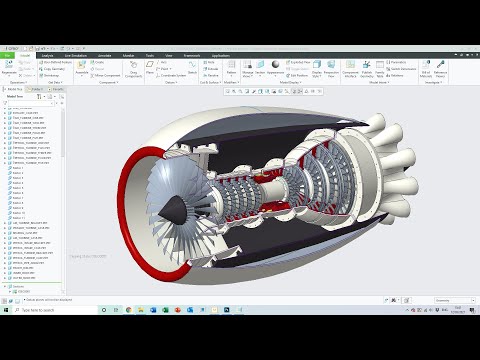
Task: Click the Parameters button
Action: pos(396,62)
